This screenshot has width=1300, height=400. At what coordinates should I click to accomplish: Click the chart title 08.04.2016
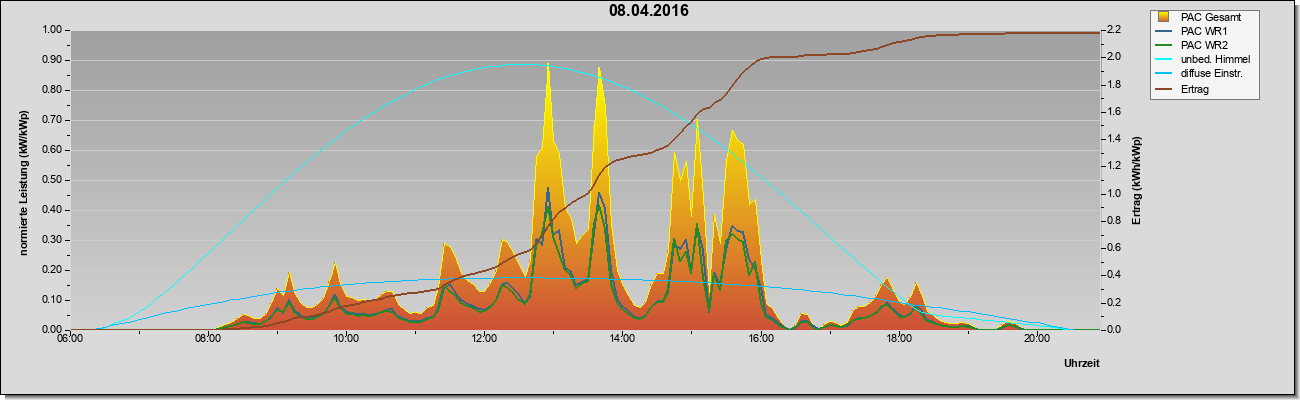click(649, 11)
